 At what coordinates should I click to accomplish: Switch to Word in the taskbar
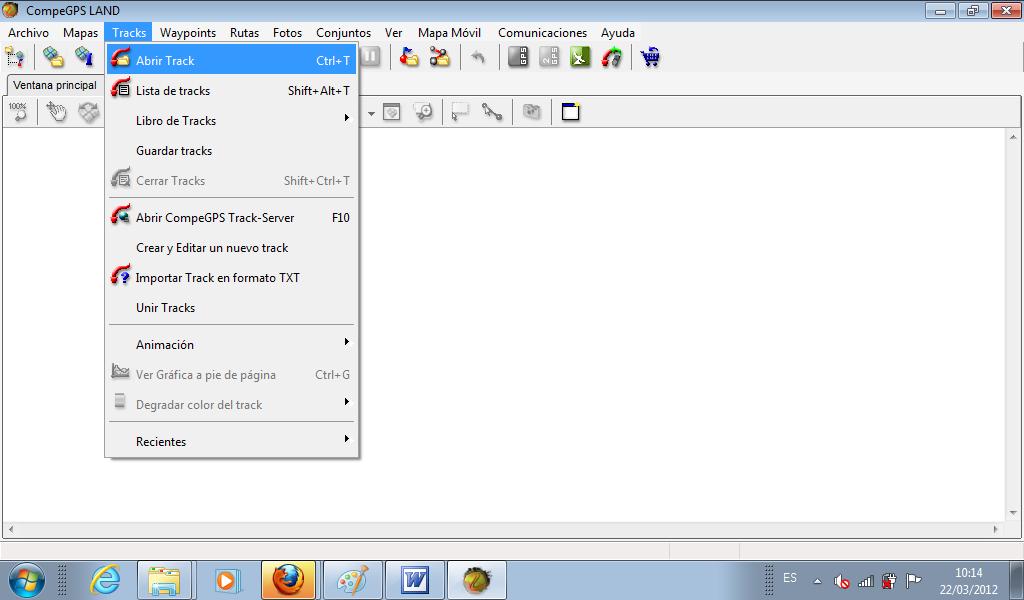pyautogui.click(x=414, y=580)
